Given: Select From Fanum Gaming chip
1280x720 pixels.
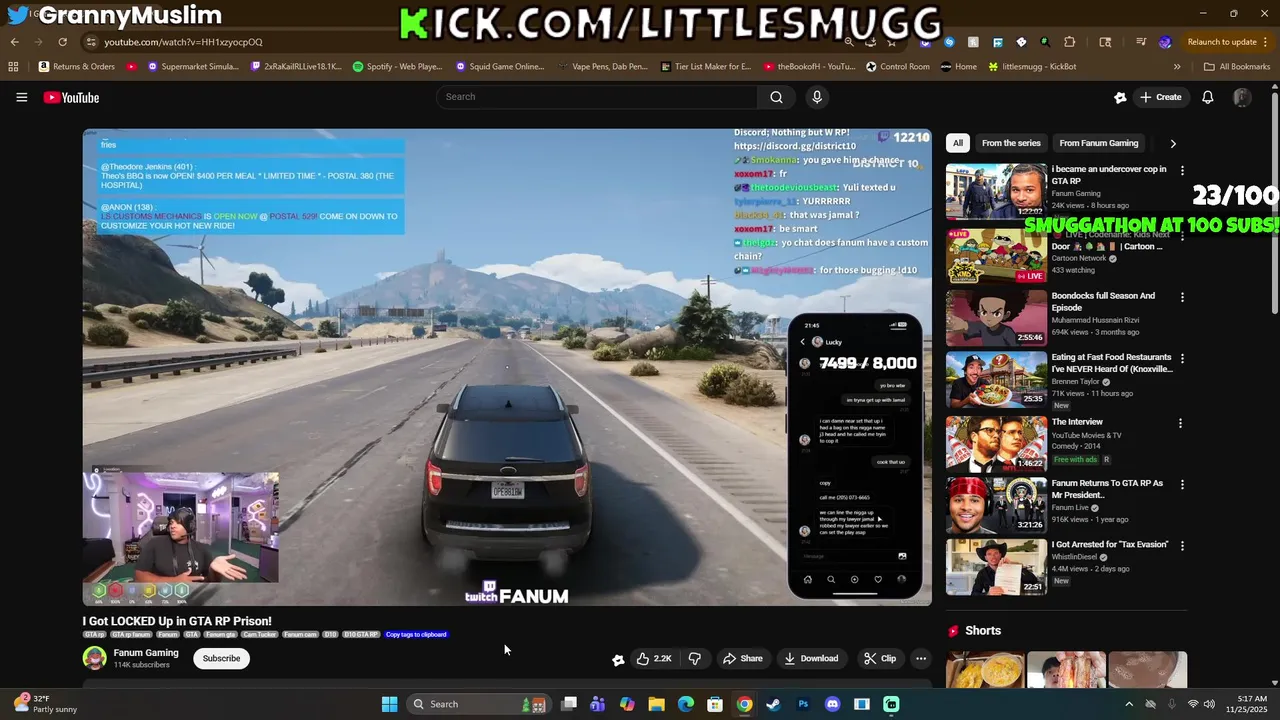Looking at the screenshot, I should [x=1099, y=143].
